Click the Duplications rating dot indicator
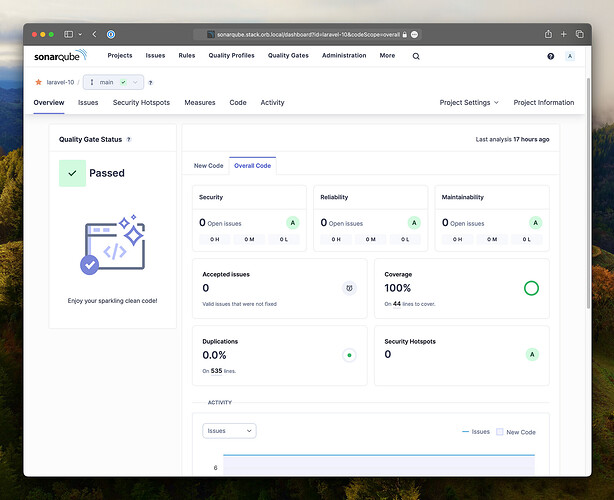This screenshot has height=500, width=614. click(349, 354)
